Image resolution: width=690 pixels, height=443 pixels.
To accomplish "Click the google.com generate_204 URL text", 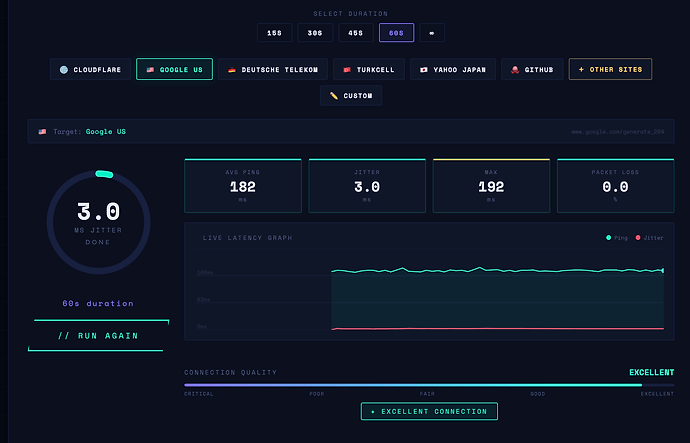I will pyautogui.click(x=618, y=132).
